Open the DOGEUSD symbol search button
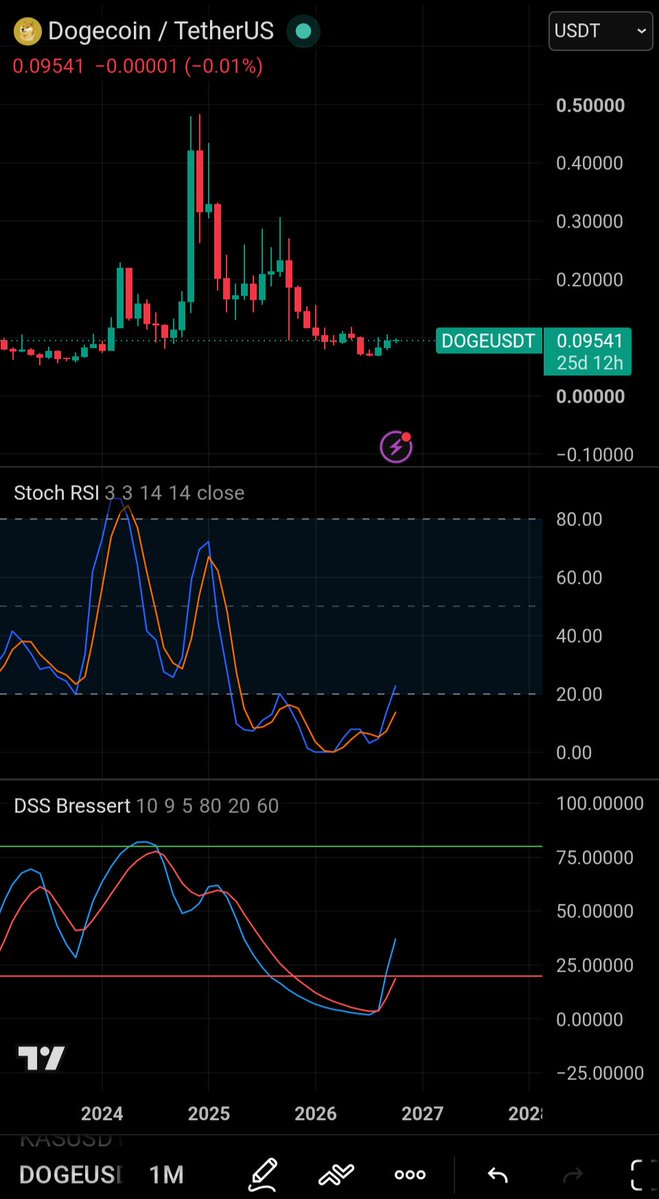 tap(69, 1175)
